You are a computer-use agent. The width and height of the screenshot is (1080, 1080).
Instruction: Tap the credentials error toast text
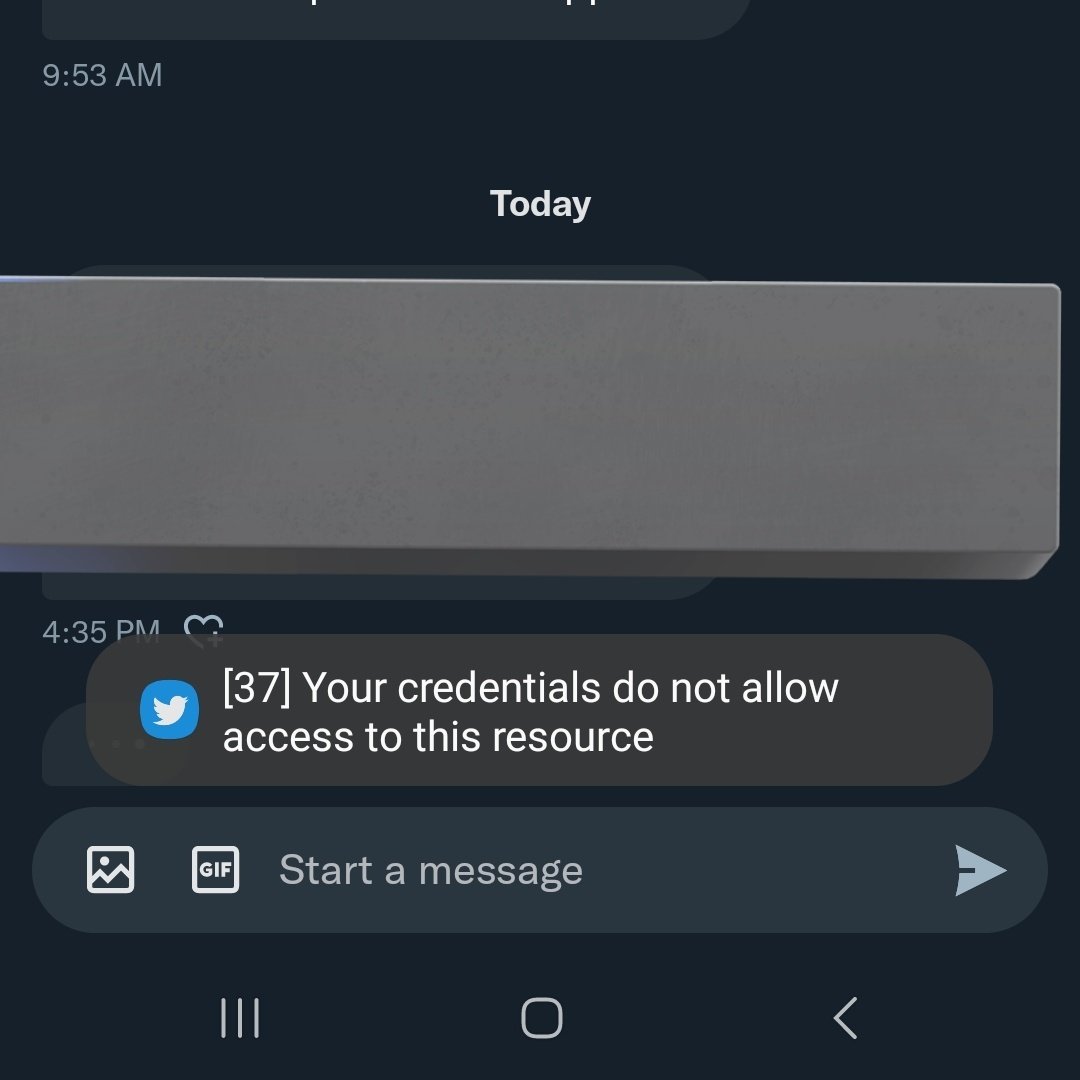click(x=530, y=712)
